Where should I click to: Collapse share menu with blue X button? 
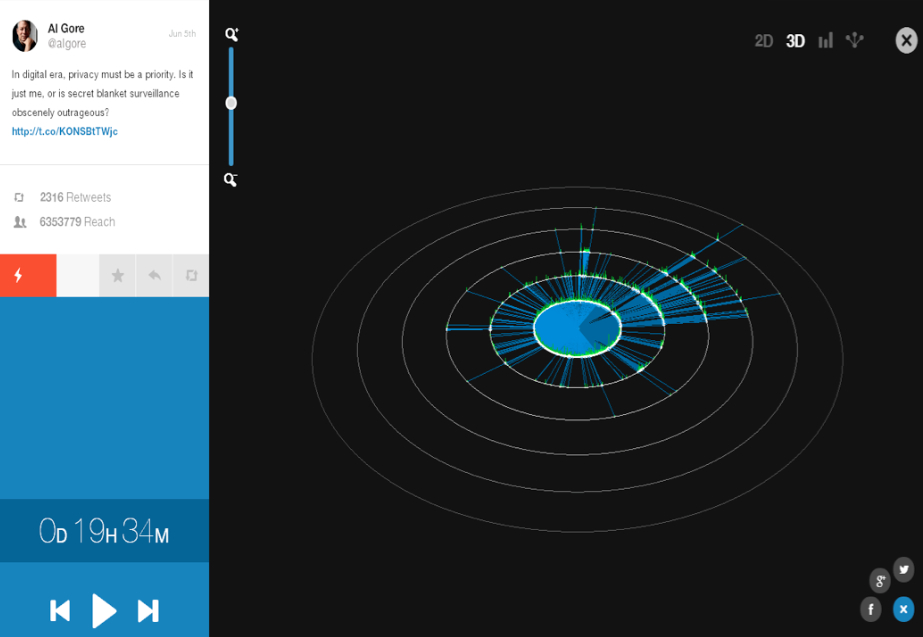point(903,609)
